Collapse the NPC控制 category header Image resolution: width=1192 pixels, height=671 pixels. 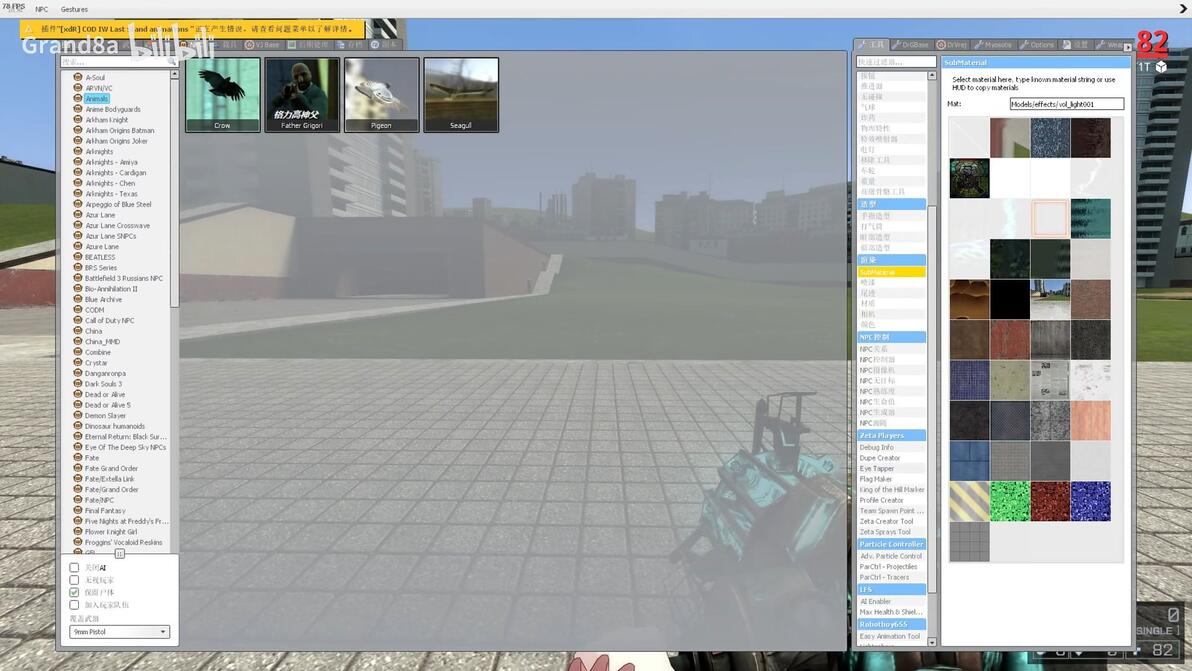(891, 337)
